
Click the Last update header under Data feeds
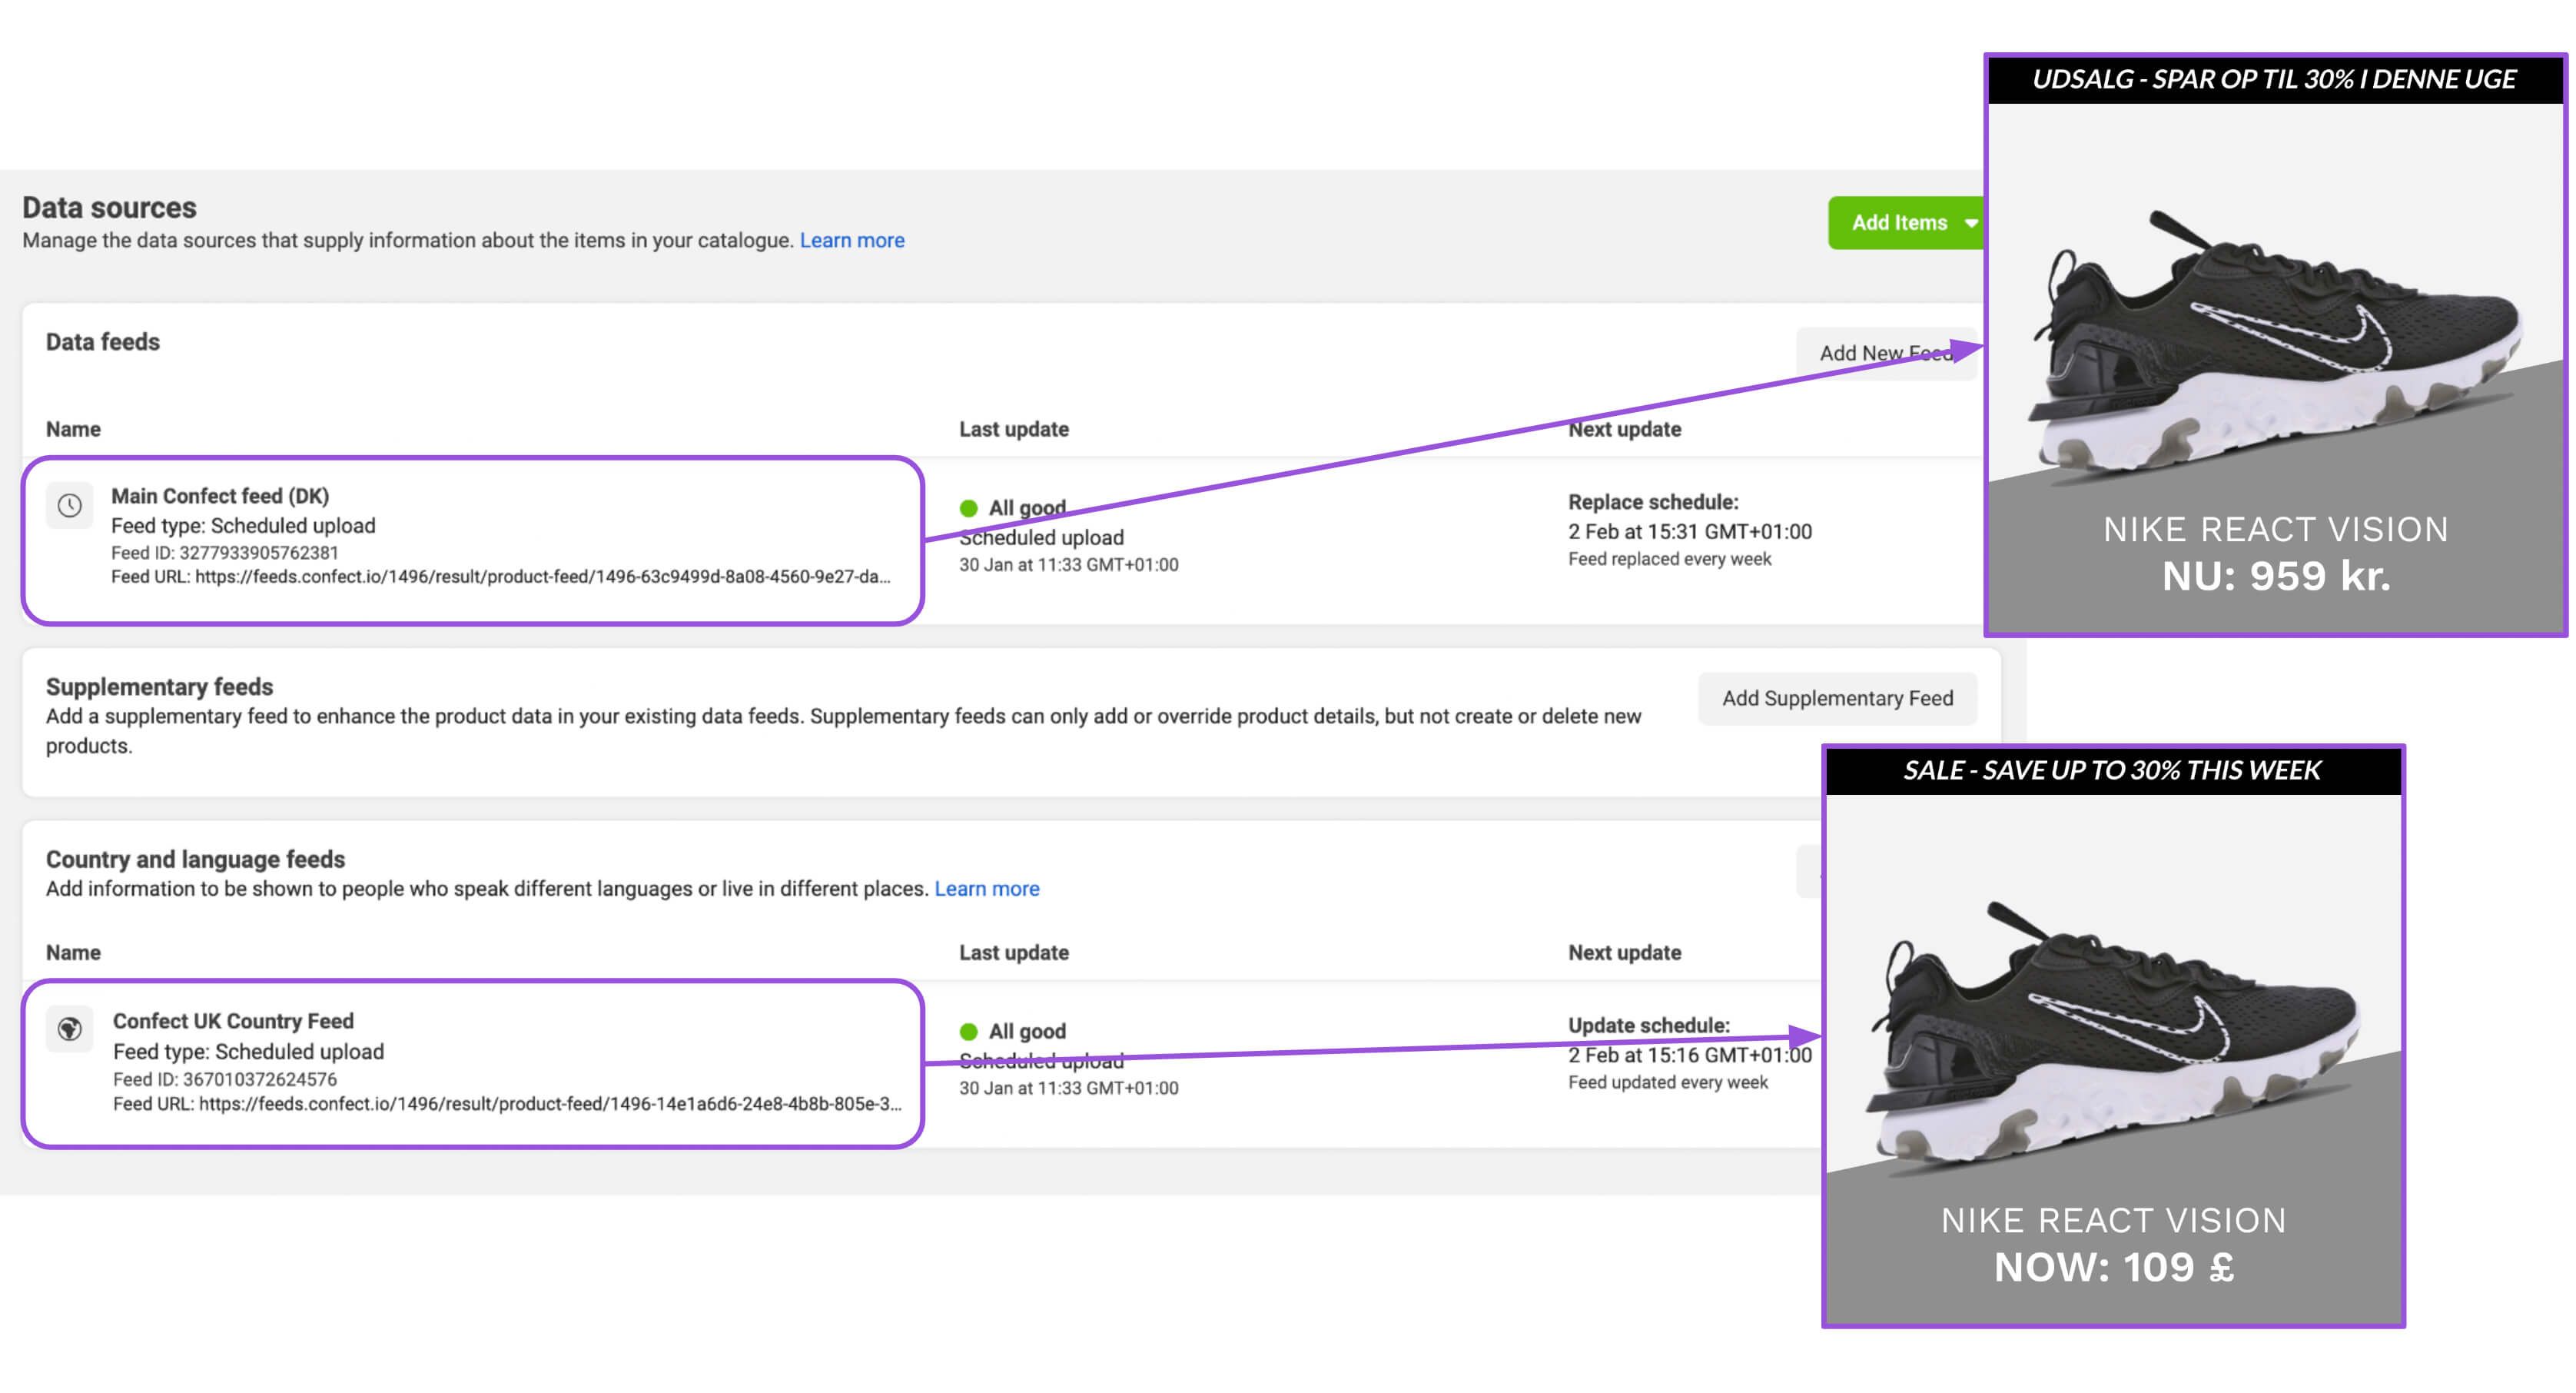1014,429
